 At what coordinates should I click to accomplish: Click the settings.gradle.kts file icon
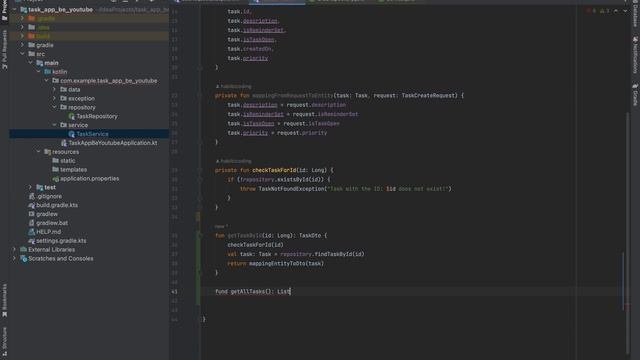pyautogui.click(x=31, y=241)
